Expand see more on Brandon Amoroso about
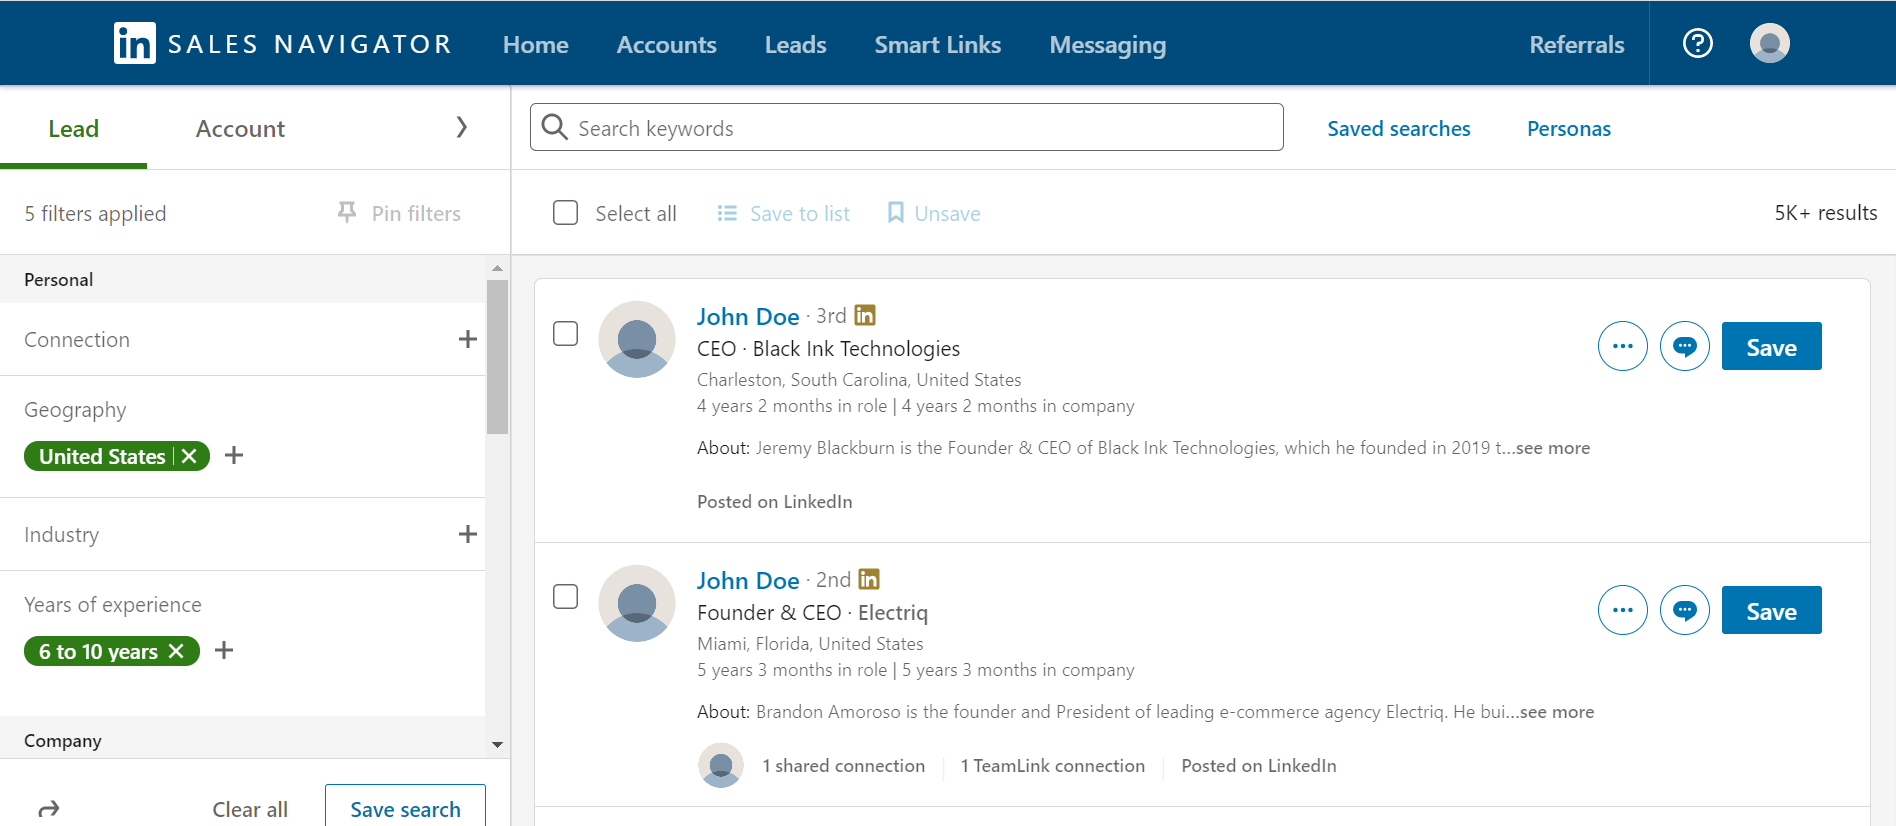The image size is (1896, 826). click(x=1557, y=712)
